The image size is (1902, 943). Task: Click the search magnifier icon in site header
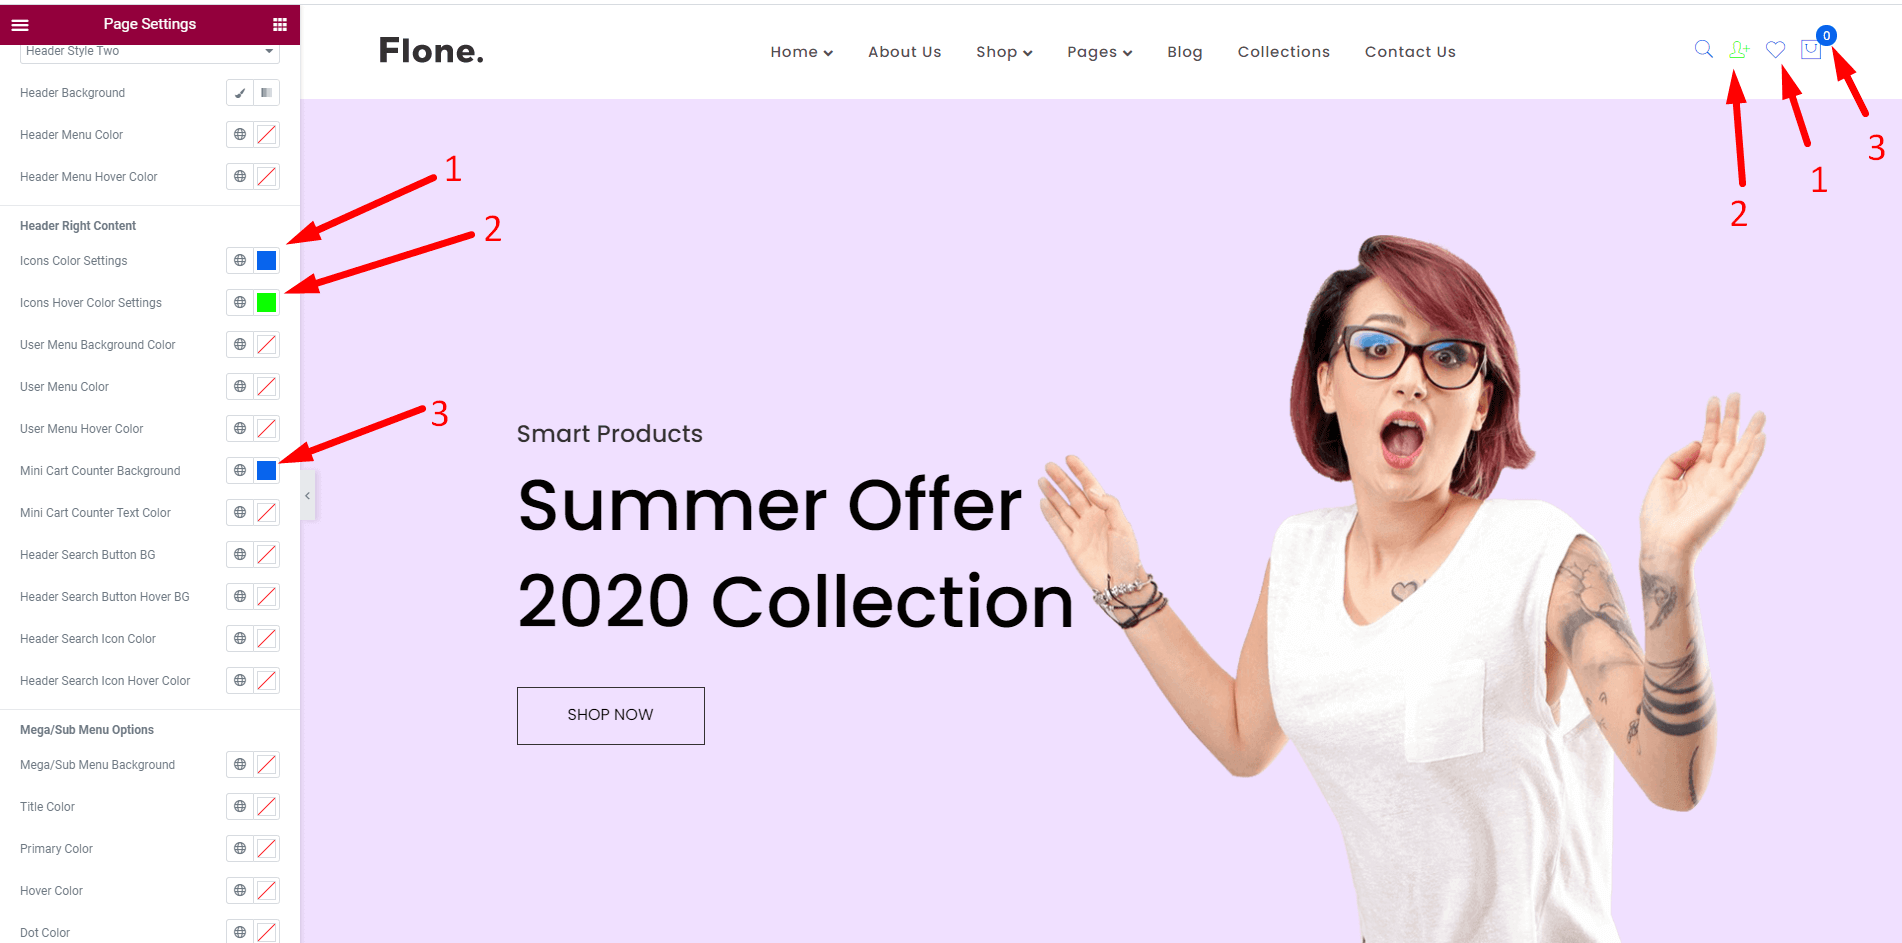pyautogui.click(x=1704, y=49)
